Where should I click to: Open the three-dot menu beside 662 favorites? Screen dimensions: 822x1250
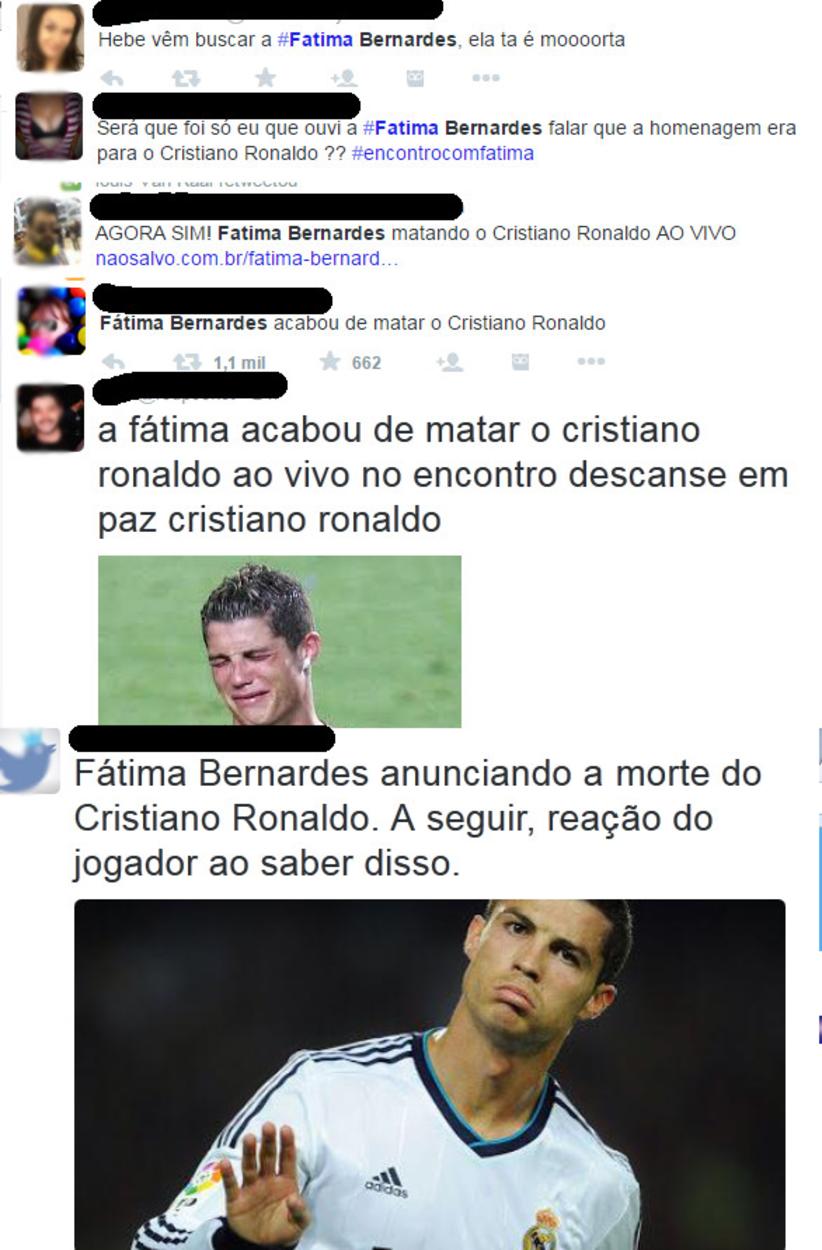click(591, 361)
